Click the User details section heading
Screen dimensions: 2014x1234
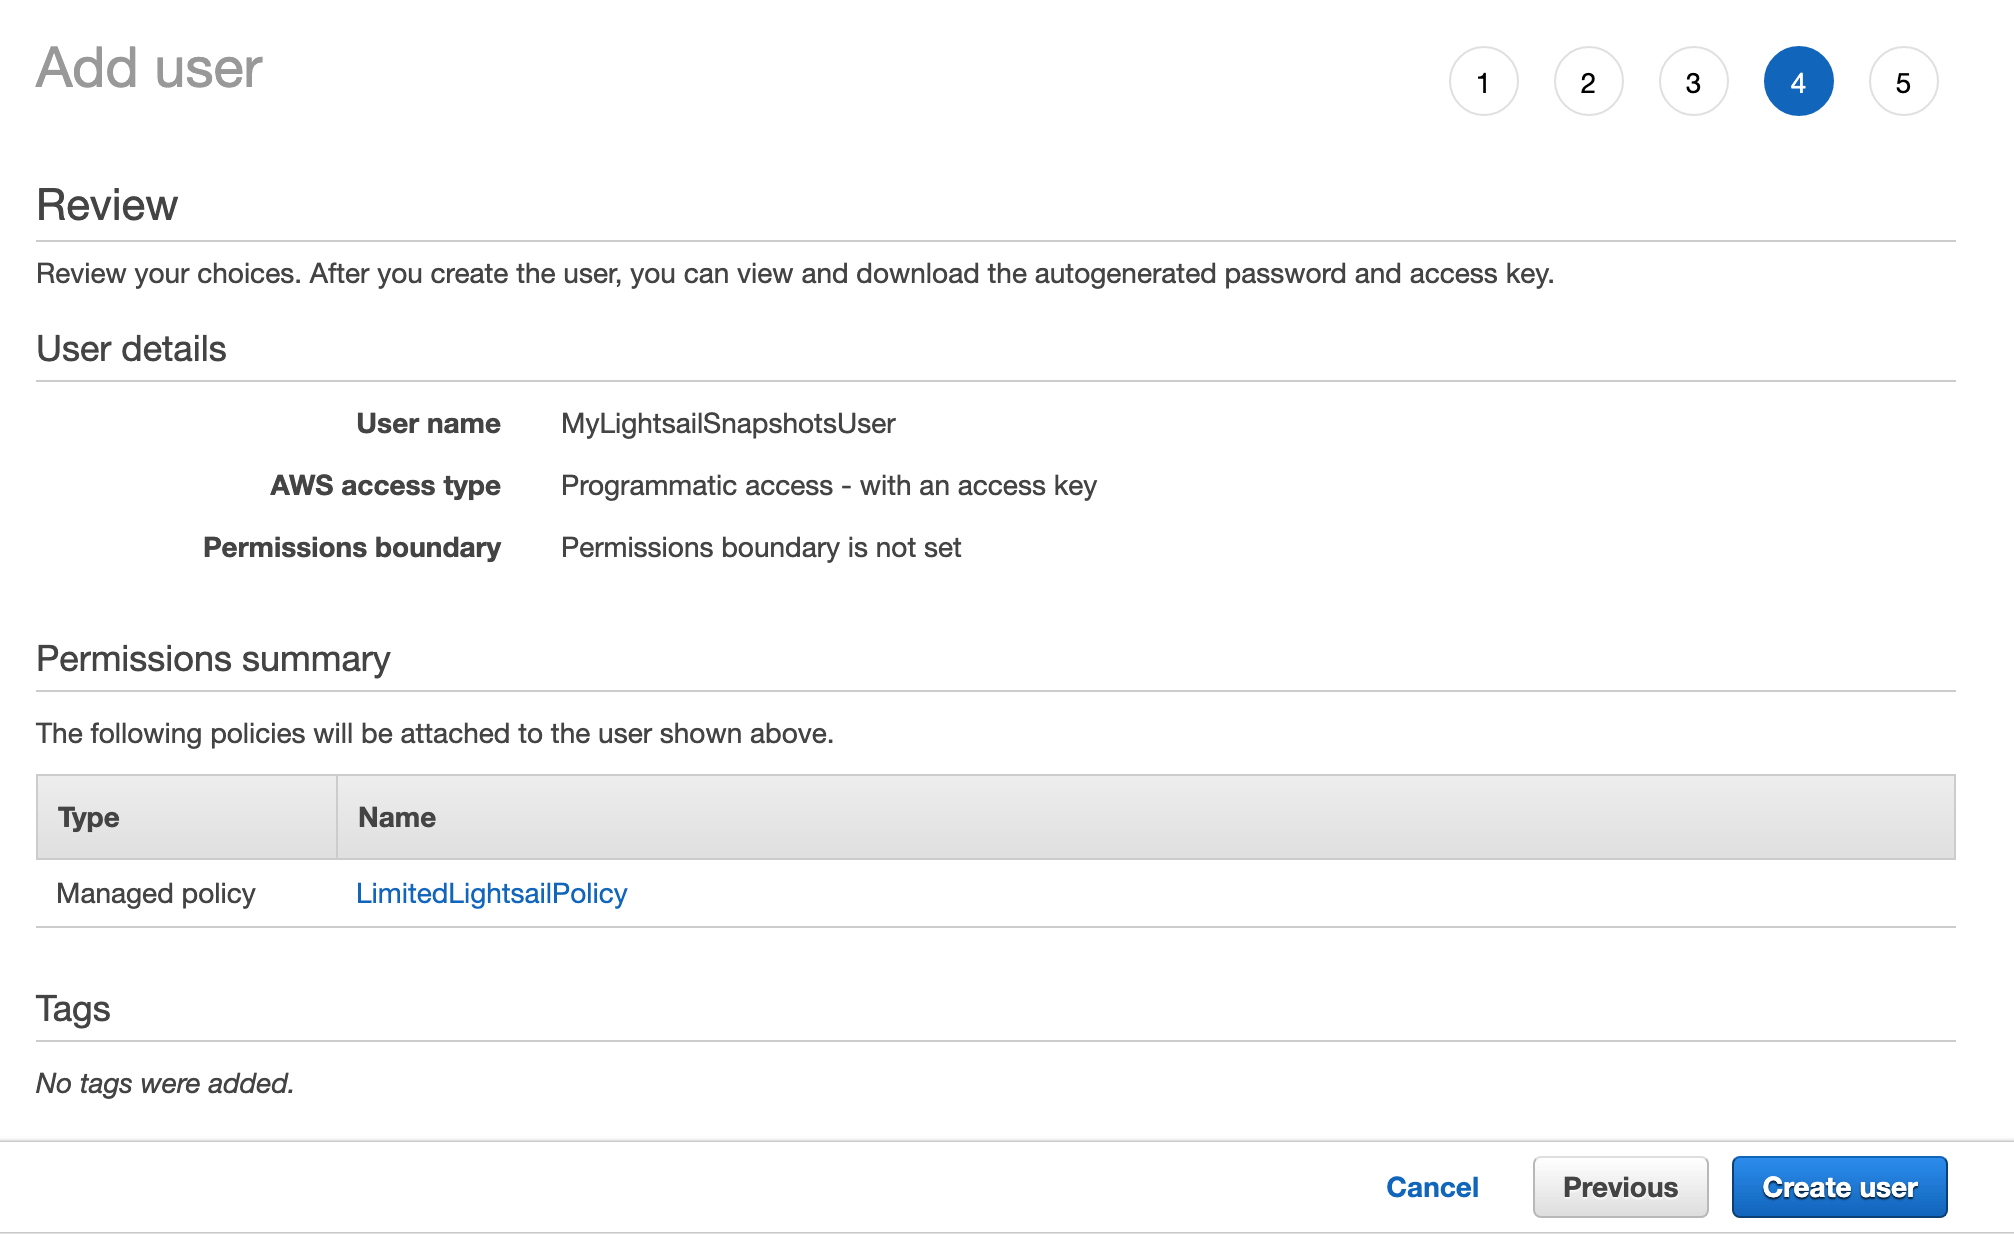tap(131, 349)
